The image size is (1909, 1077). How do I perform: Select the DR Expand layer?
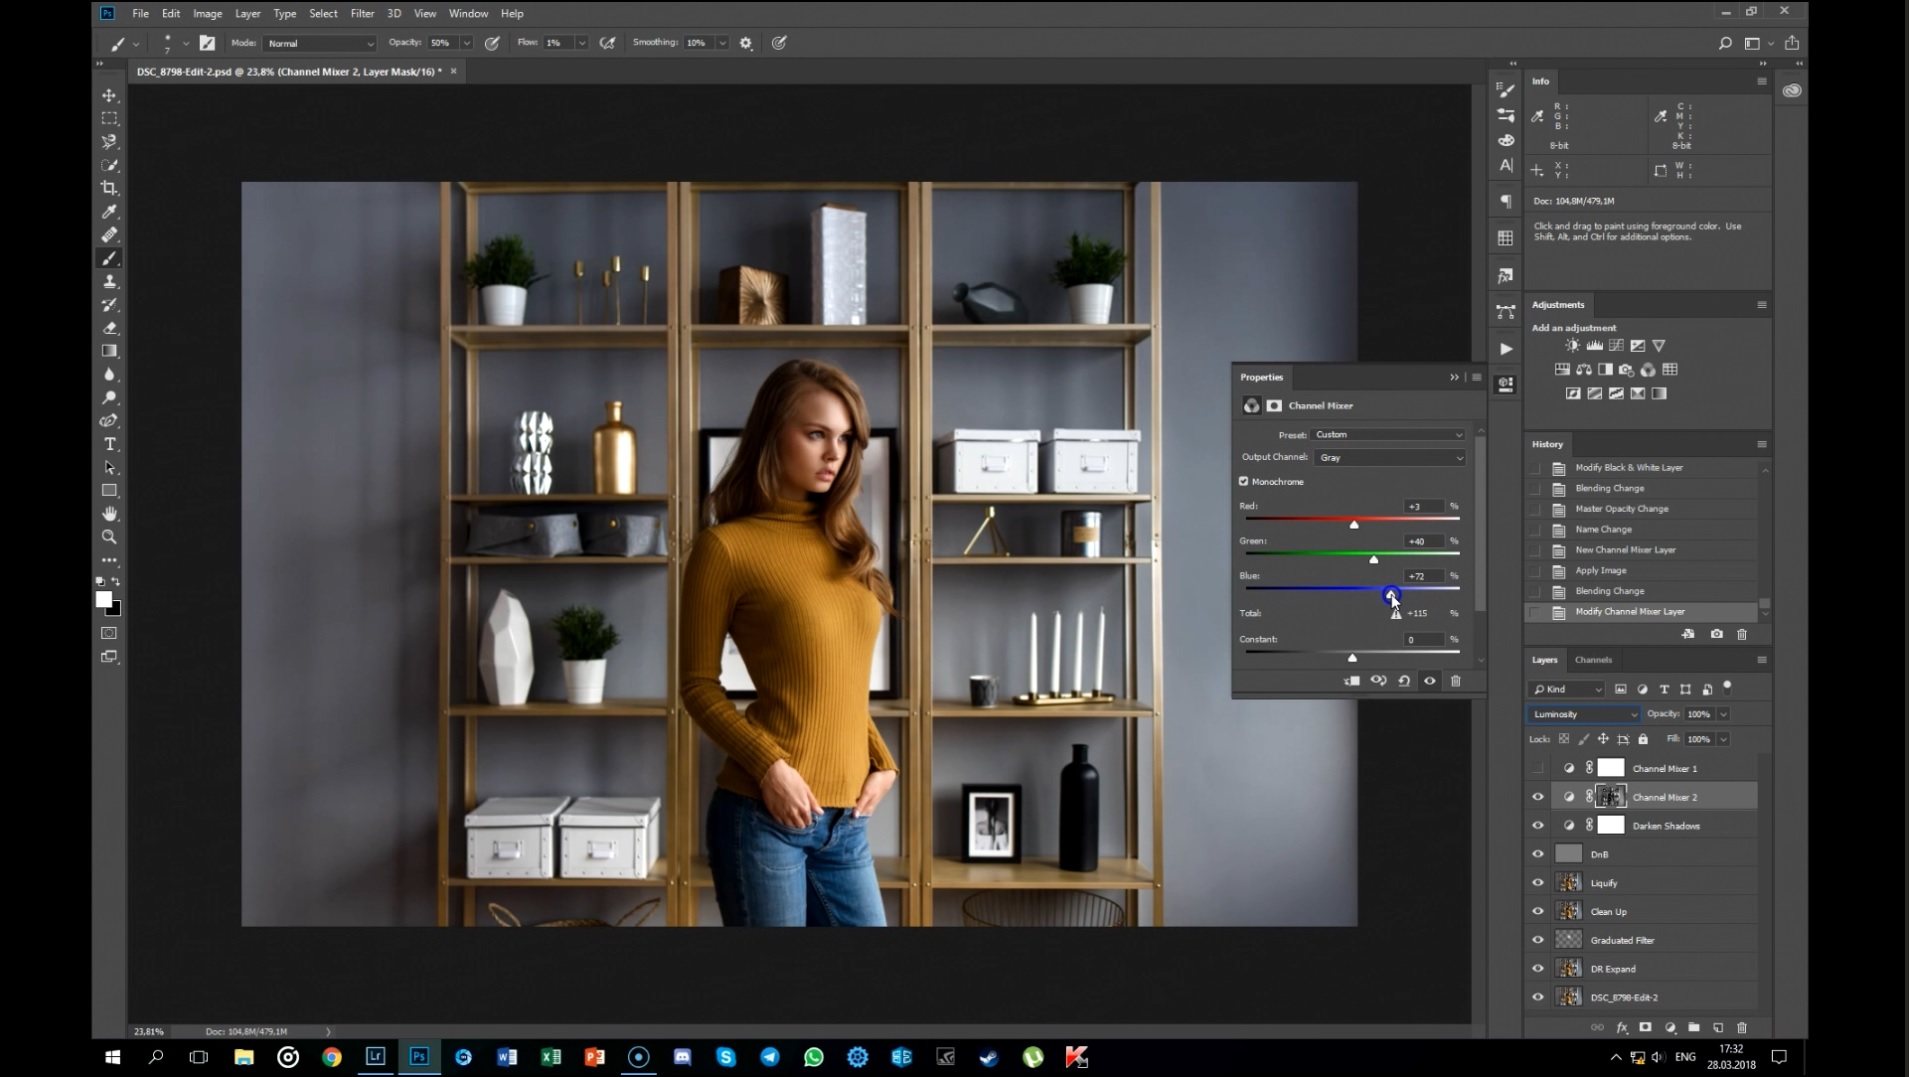click(x=1641, y=969)
